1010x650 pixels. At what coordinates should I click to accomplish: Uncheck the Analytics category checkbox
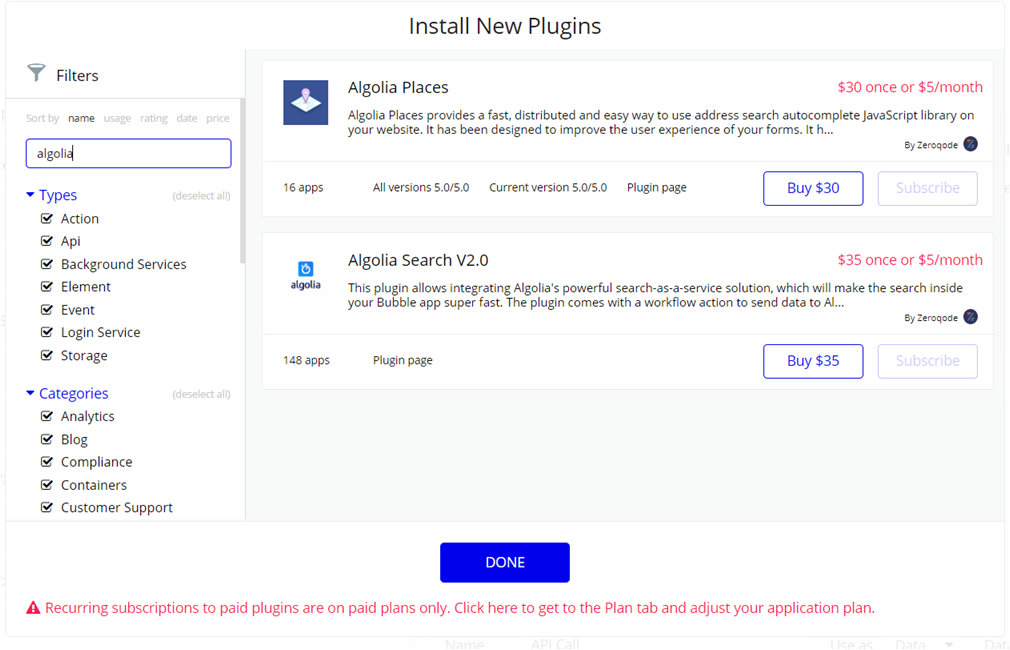point(46,416)
